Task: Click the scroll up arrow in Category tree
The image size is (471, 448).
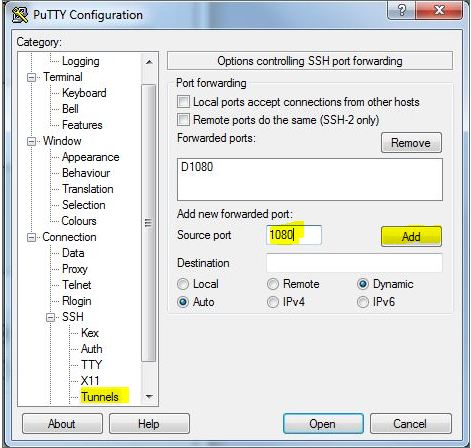Action: point(149,62)
